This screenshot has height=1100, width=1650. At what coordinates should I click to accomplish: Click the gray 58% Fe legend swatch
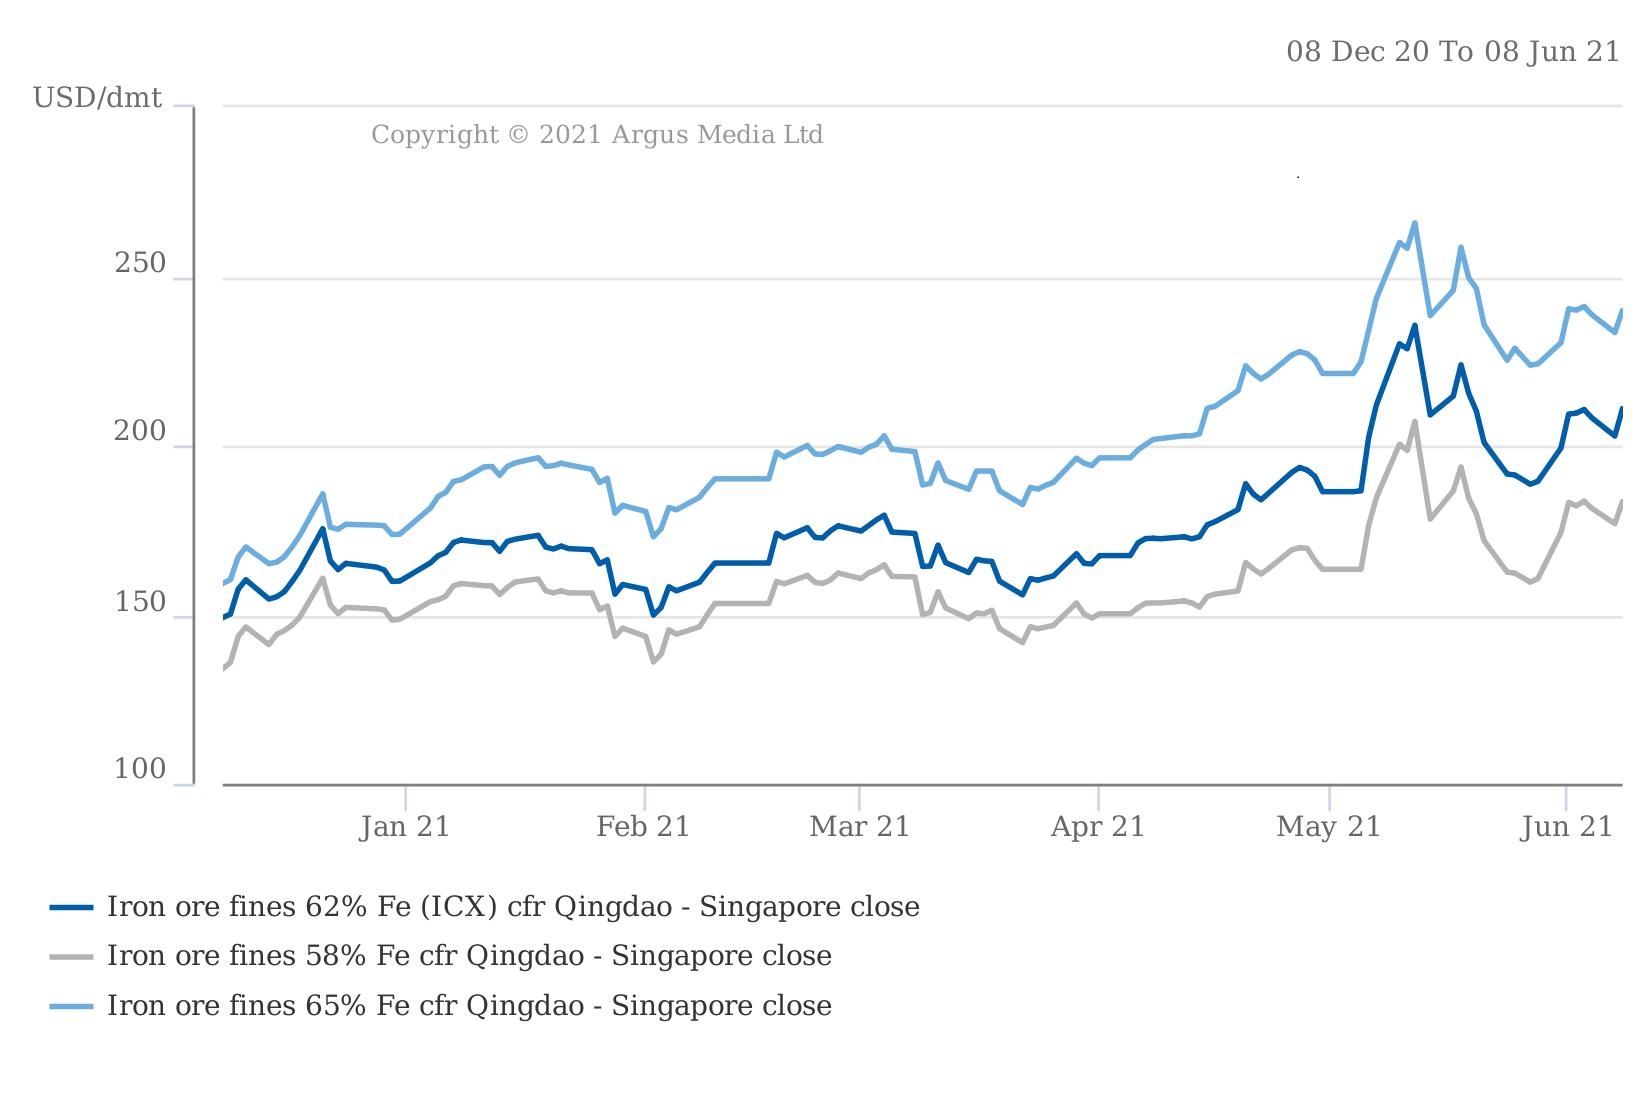point(71,956)
